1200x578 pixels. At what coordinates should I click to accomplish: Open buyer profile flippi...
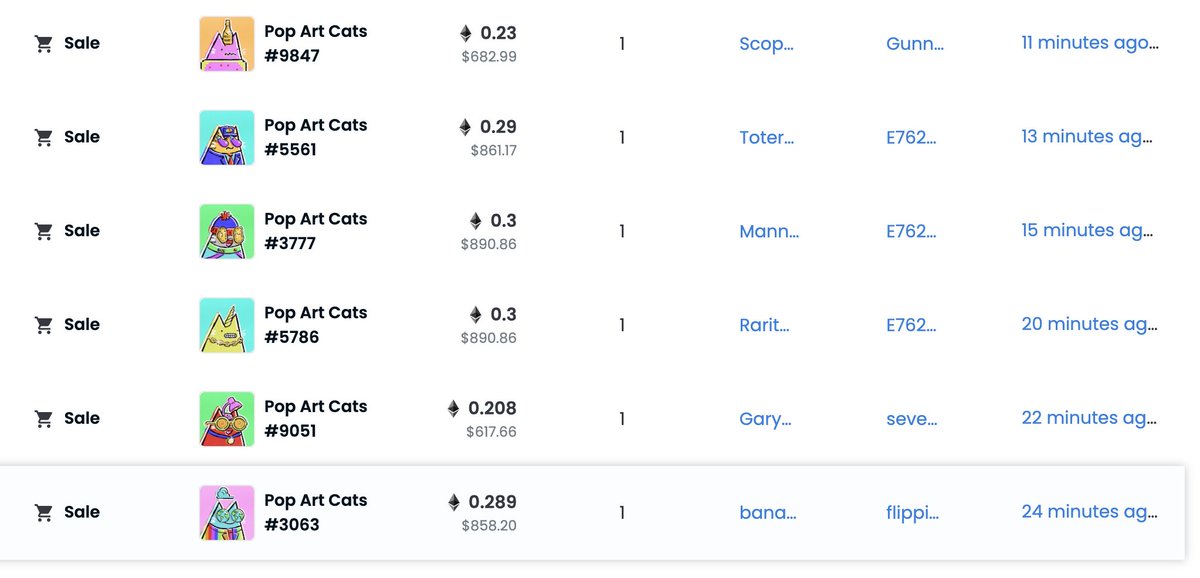coord(913,513)
